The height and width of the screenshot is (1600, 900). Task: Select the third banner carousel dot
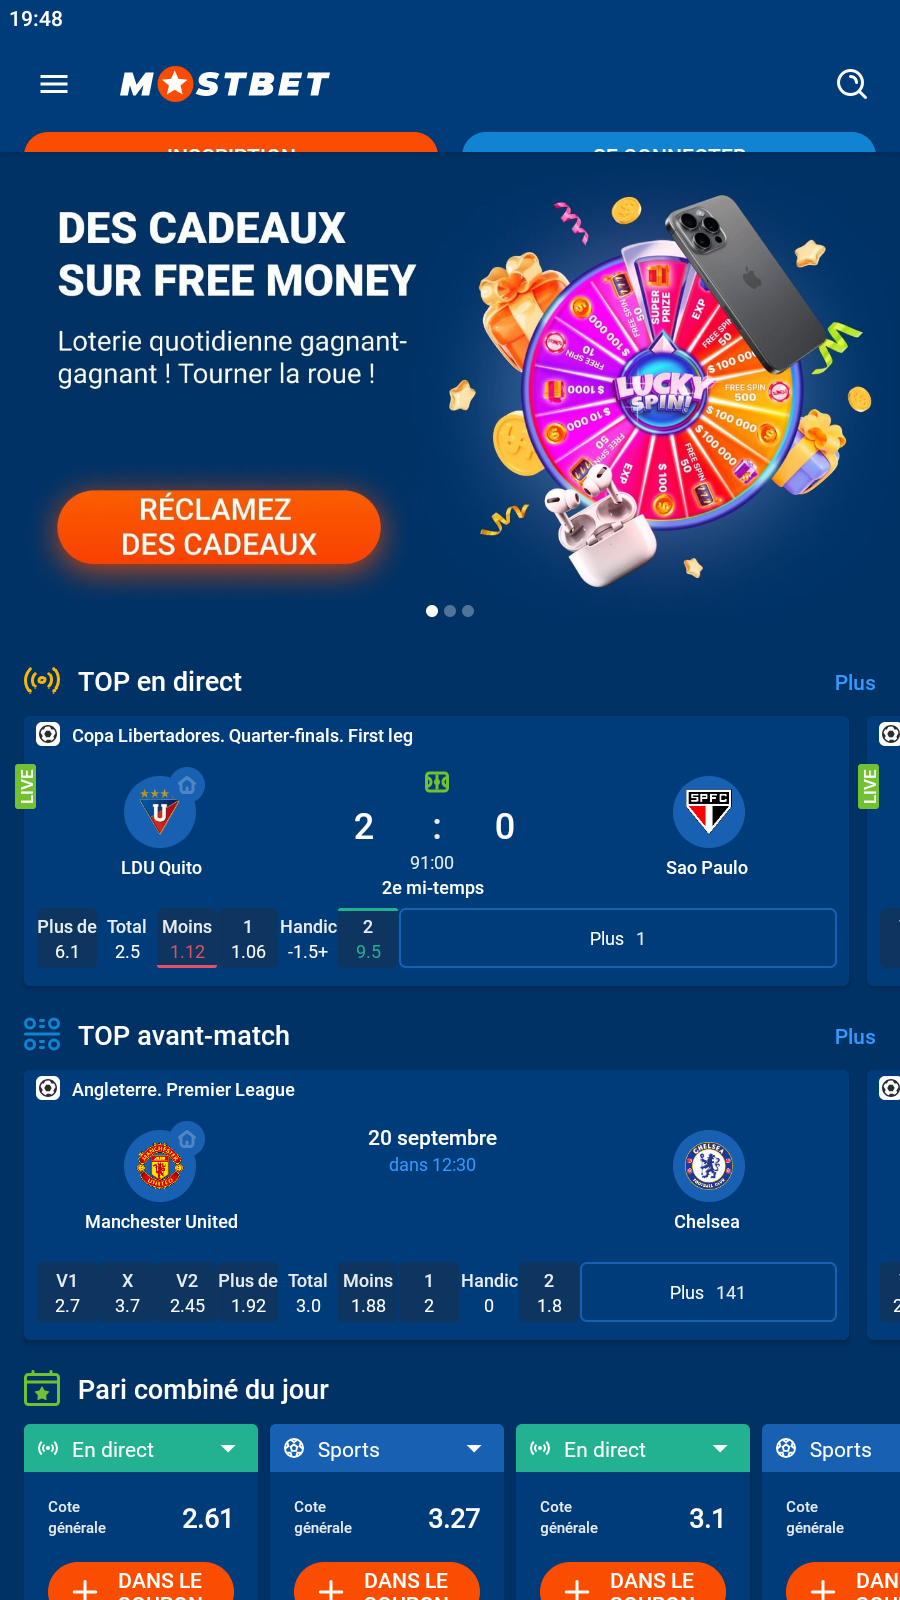[468, 611]
